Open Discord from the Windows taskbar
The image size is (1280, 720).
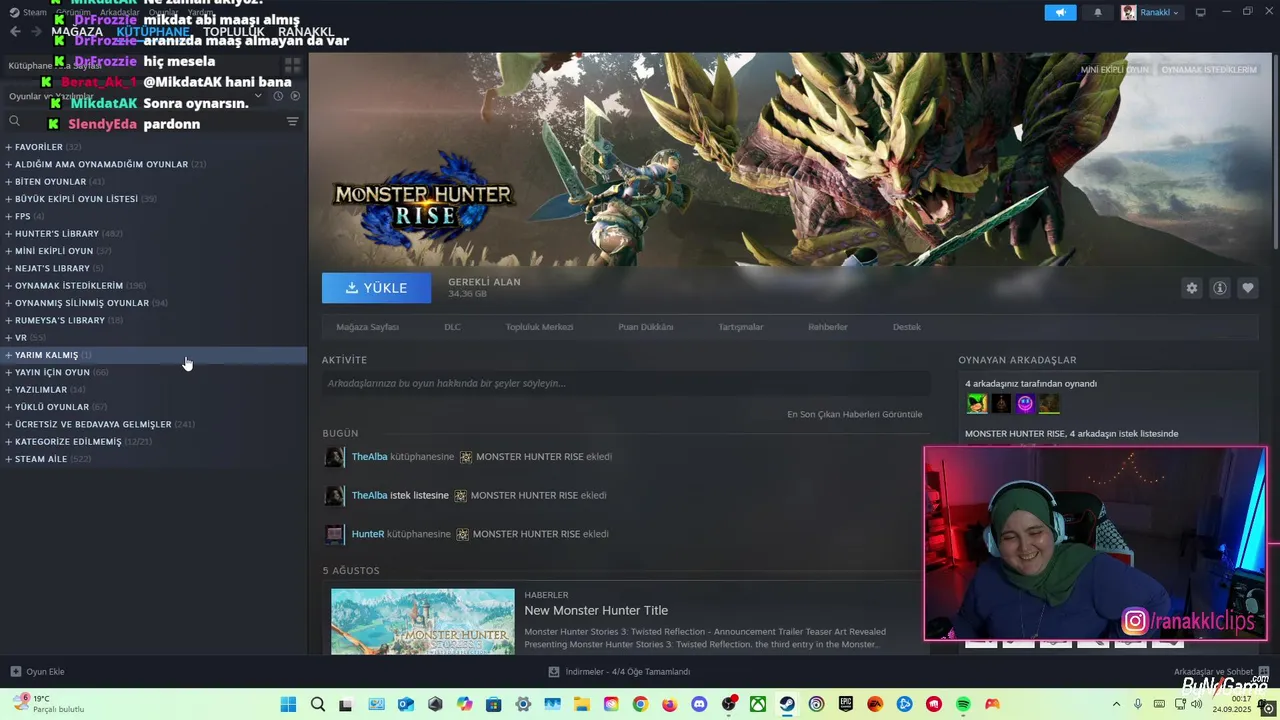[699, 704]
